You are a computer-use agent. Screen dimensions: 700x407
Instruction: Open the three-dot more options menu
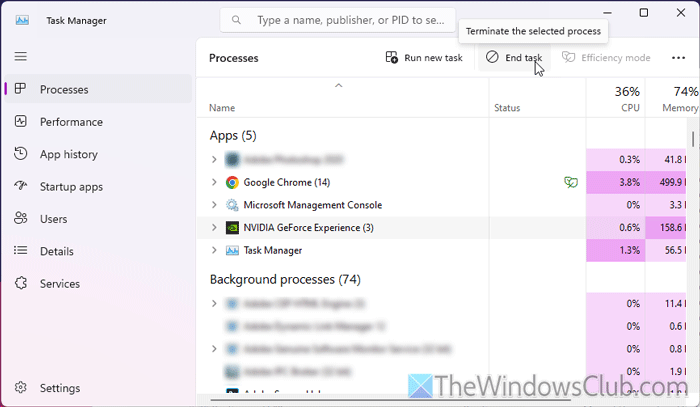678,58
